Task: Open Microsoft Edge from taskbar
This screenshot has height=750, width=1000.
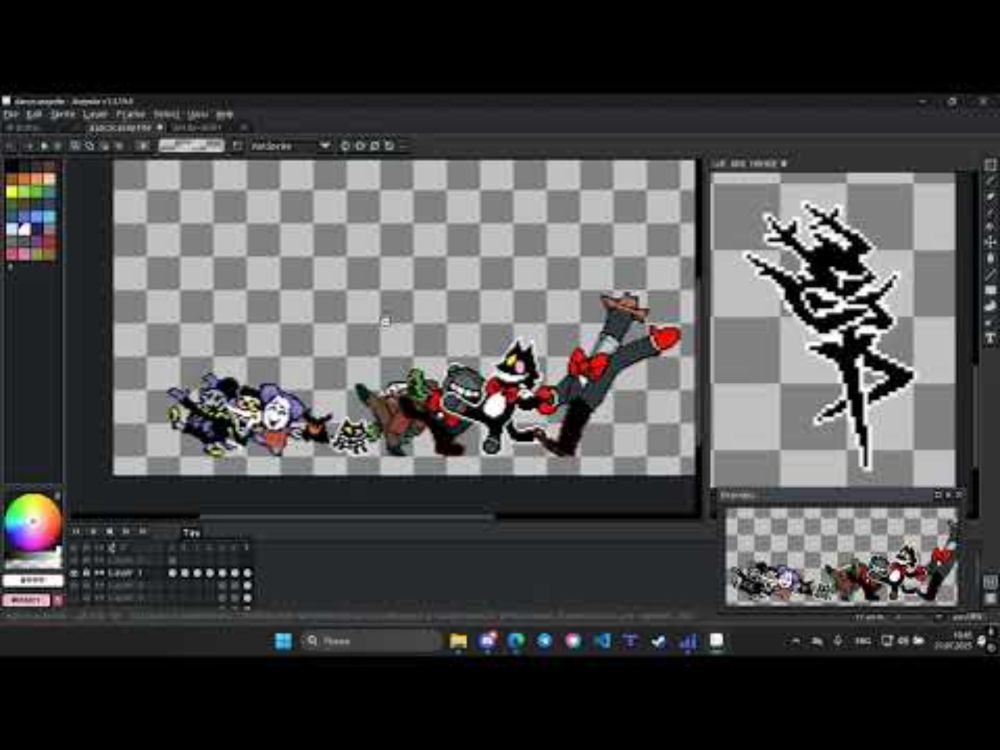Action: 516,641
